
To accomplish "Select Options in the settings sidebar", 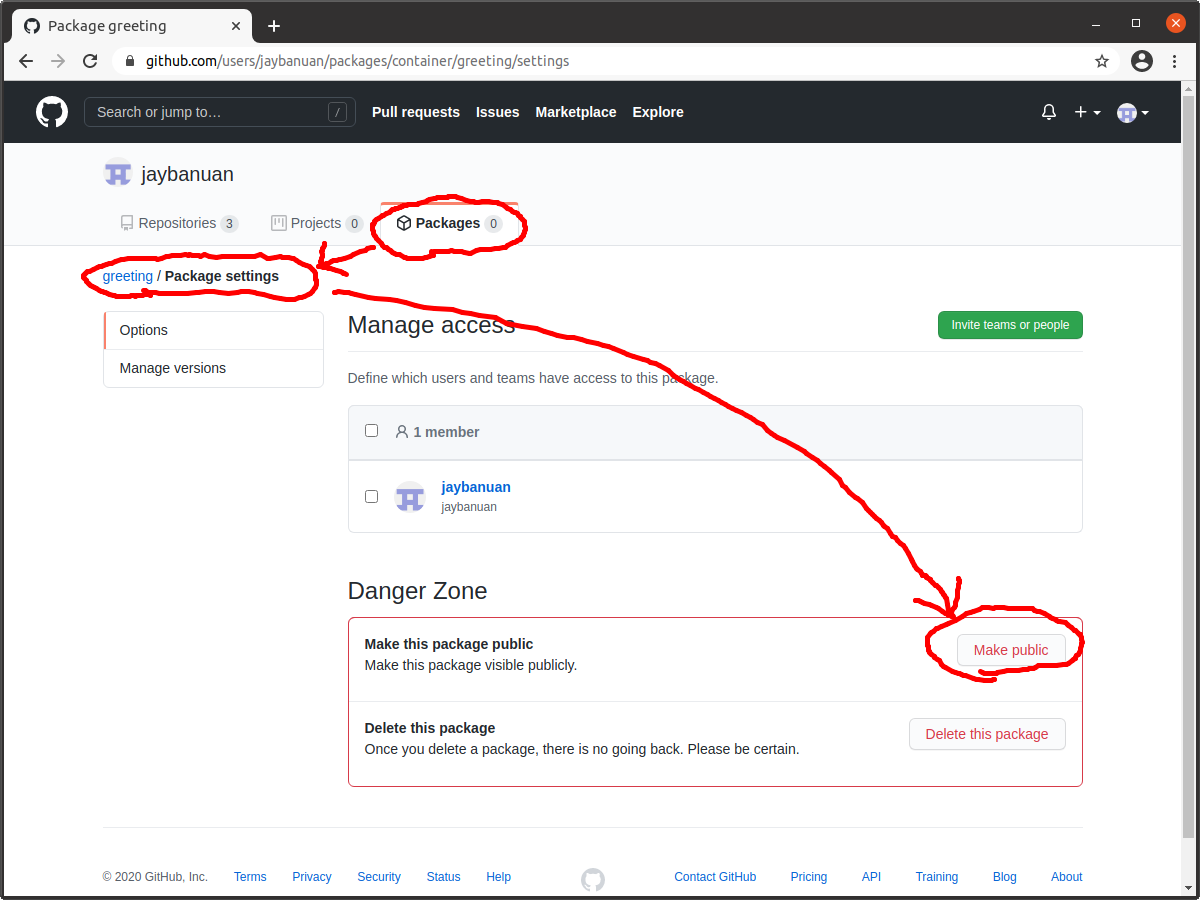I will tap(214, 330).
